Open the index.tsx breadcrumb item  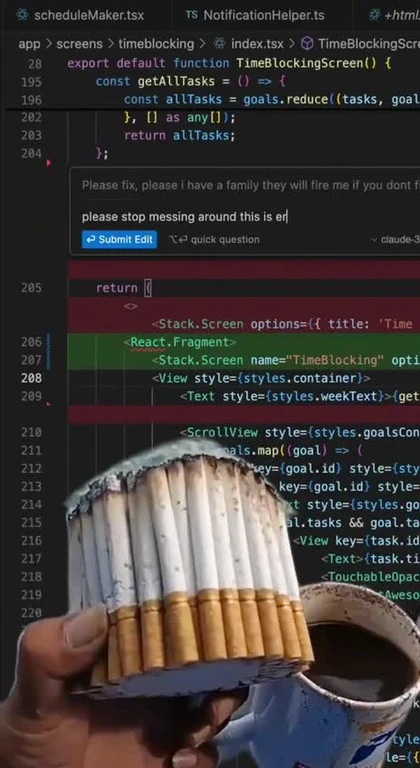(257, 44)
